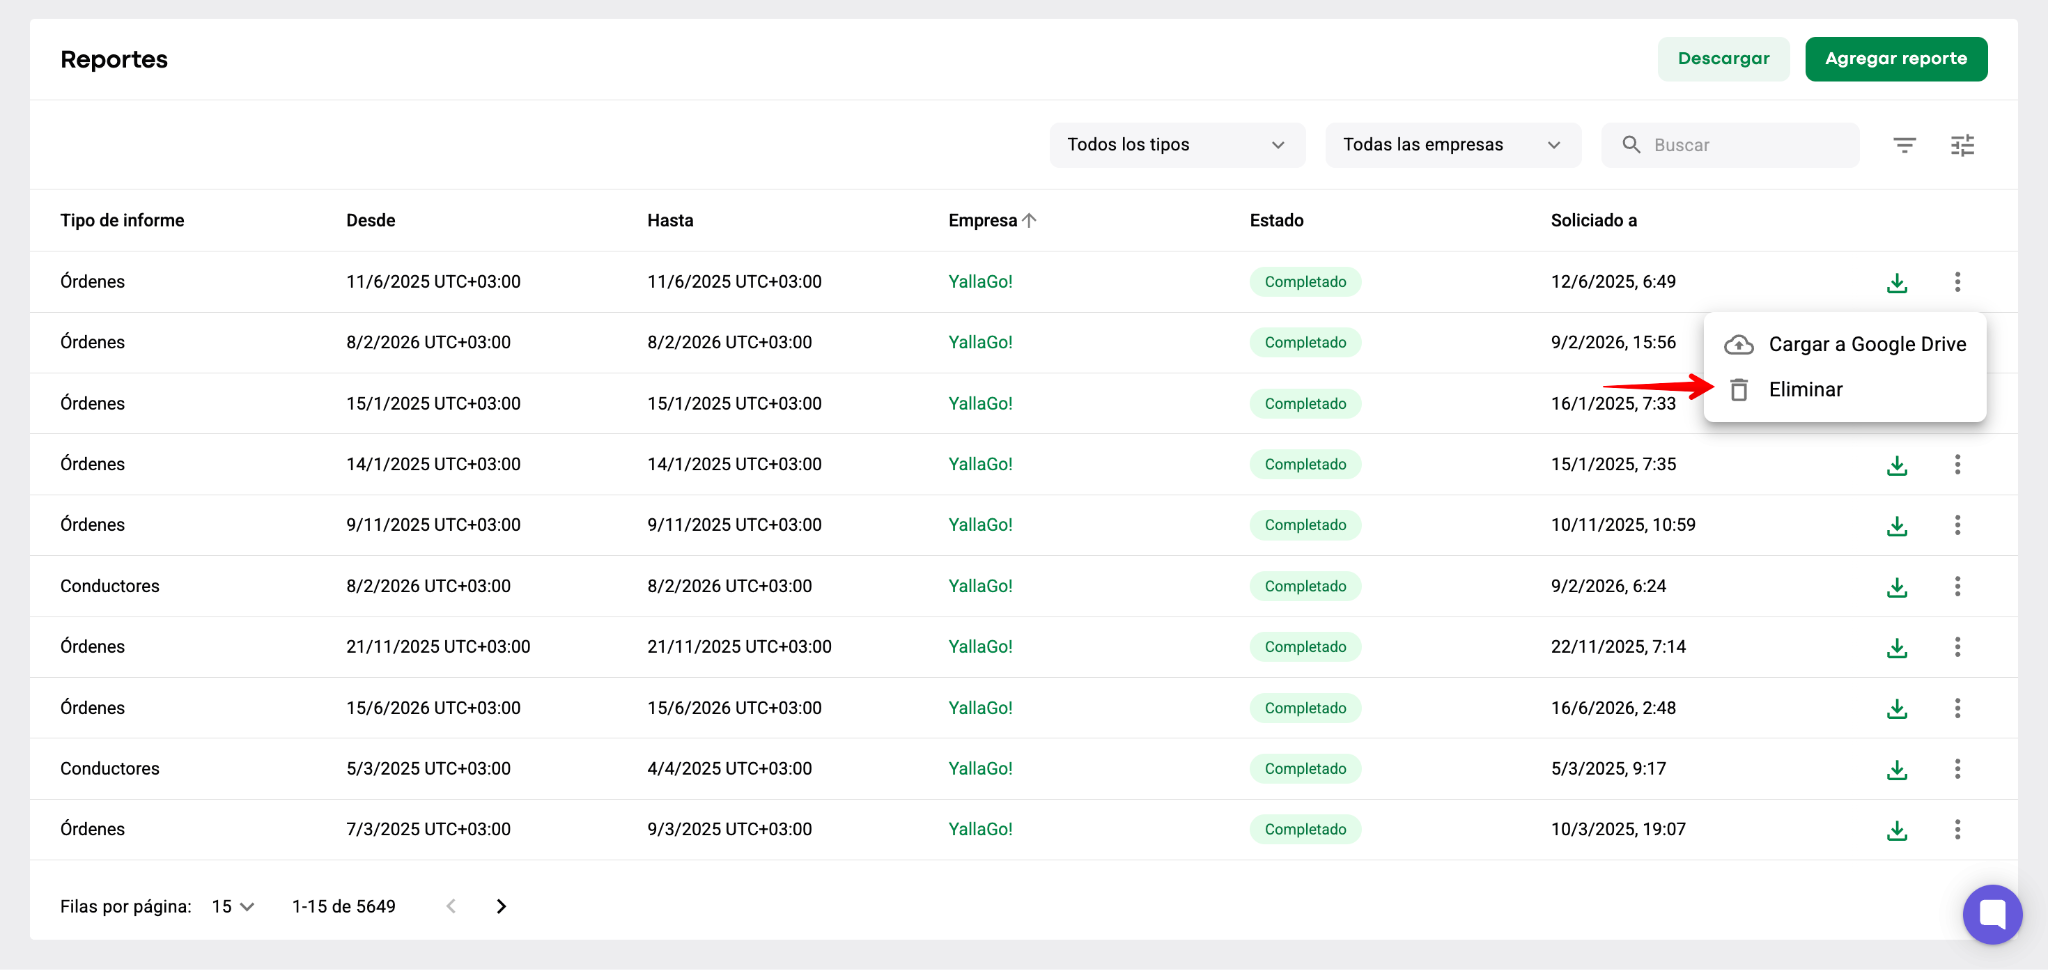Change rows per page from 15
Screen dimensions: 2048x970
tap(233, 906)
